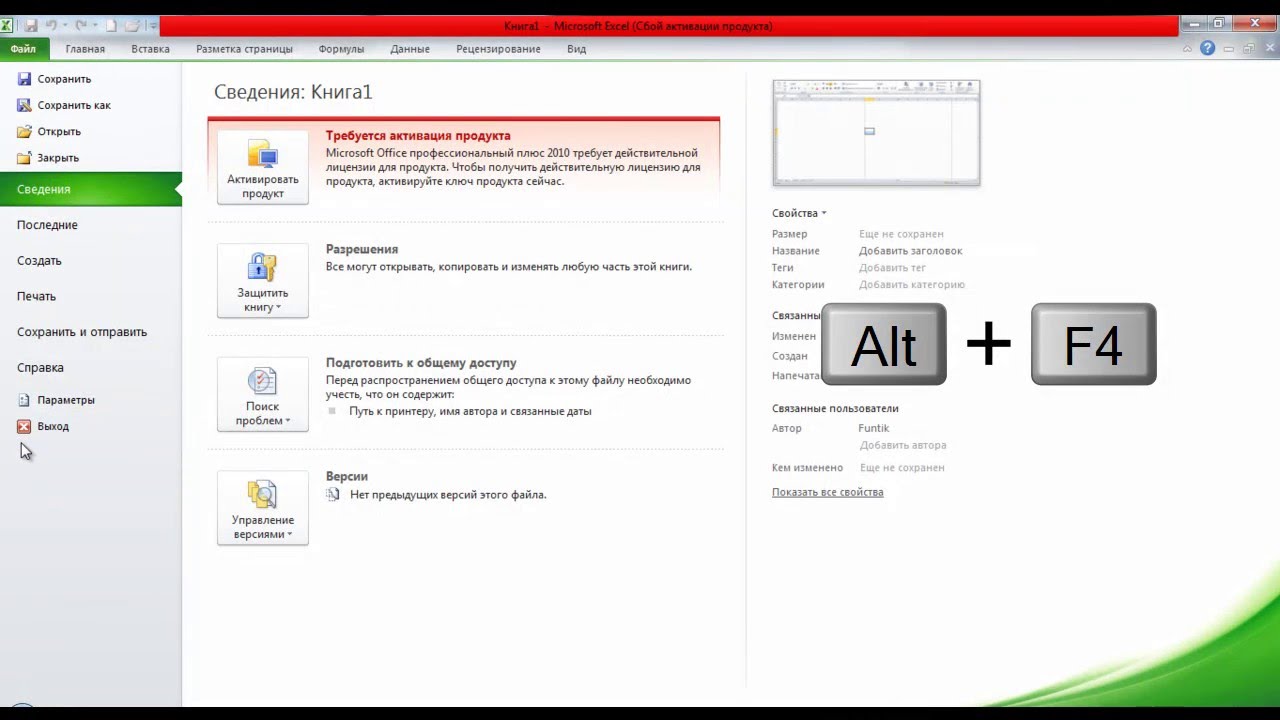This screenshot has height=720, width=1280.
Task: Click the red Выход exit icon
Action: [24, 426]
